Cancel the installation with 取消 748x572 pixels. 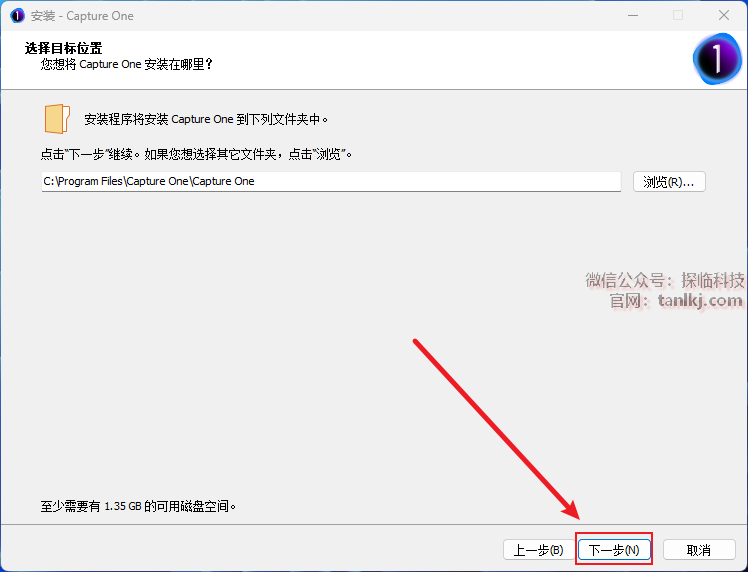click(699, 550)
